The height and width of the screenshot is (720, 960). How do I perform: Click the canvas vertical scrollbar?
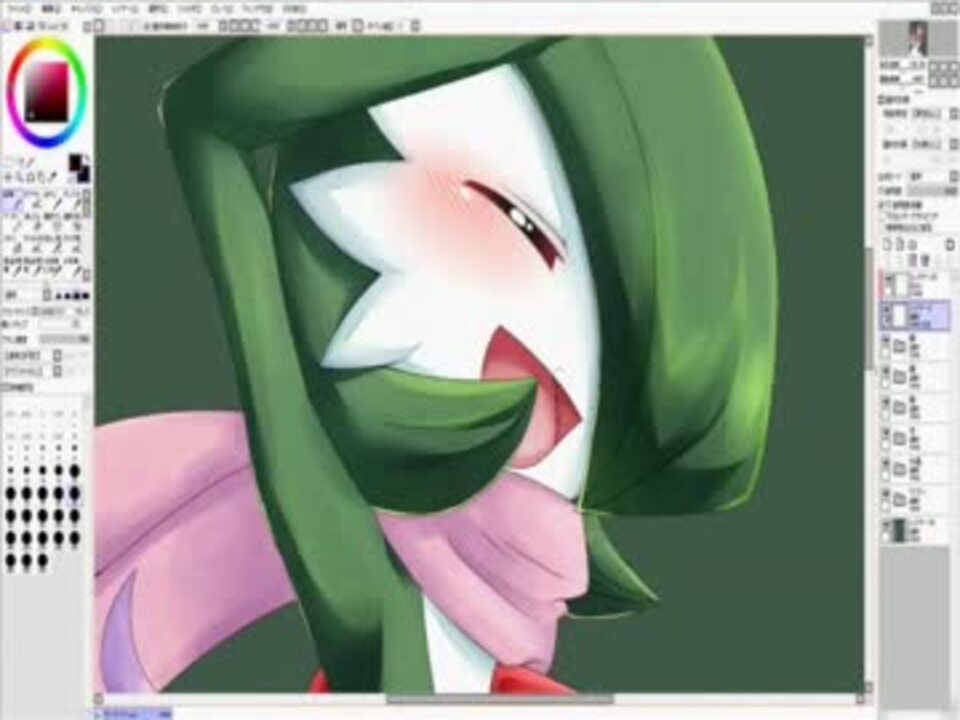[x=869, y=309]
